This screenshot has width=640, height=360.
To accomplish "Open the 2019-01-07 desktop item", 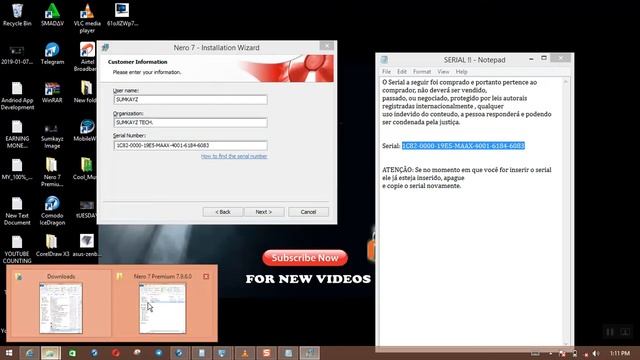I will (17, 55).
